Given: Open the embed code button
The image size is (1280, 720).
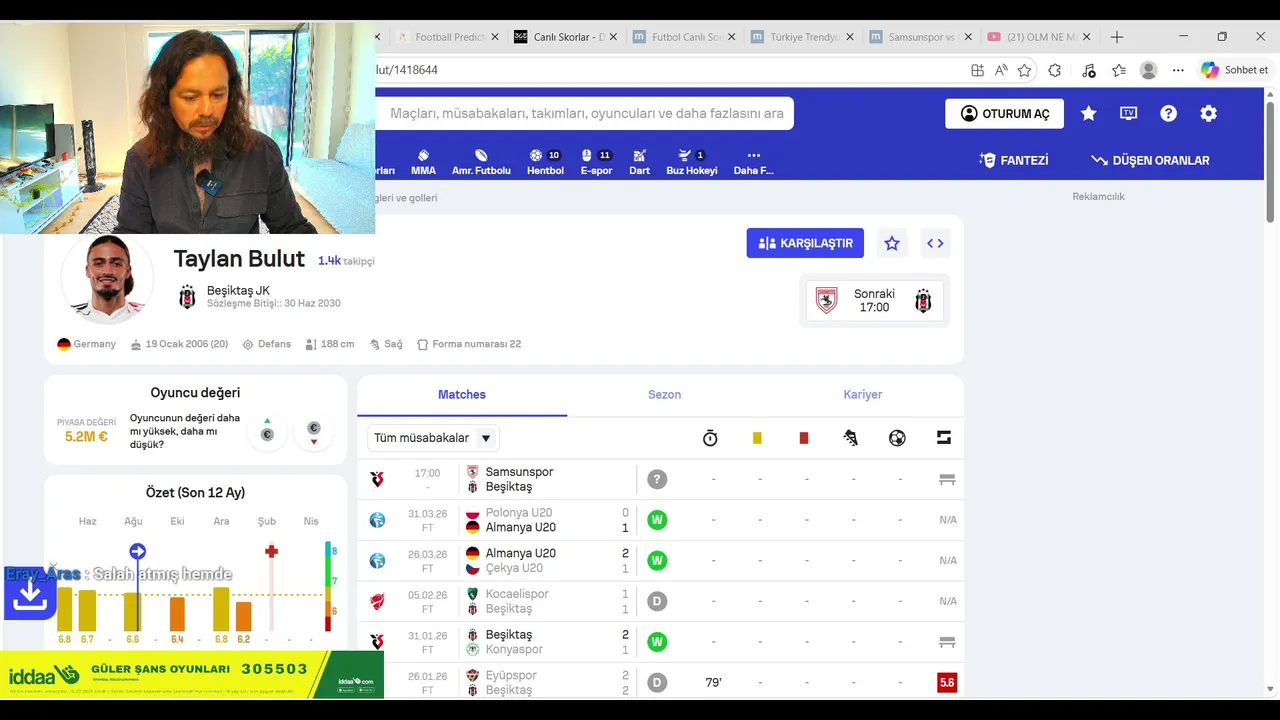Looking at the screenshot, I should [x=935, y=243].
